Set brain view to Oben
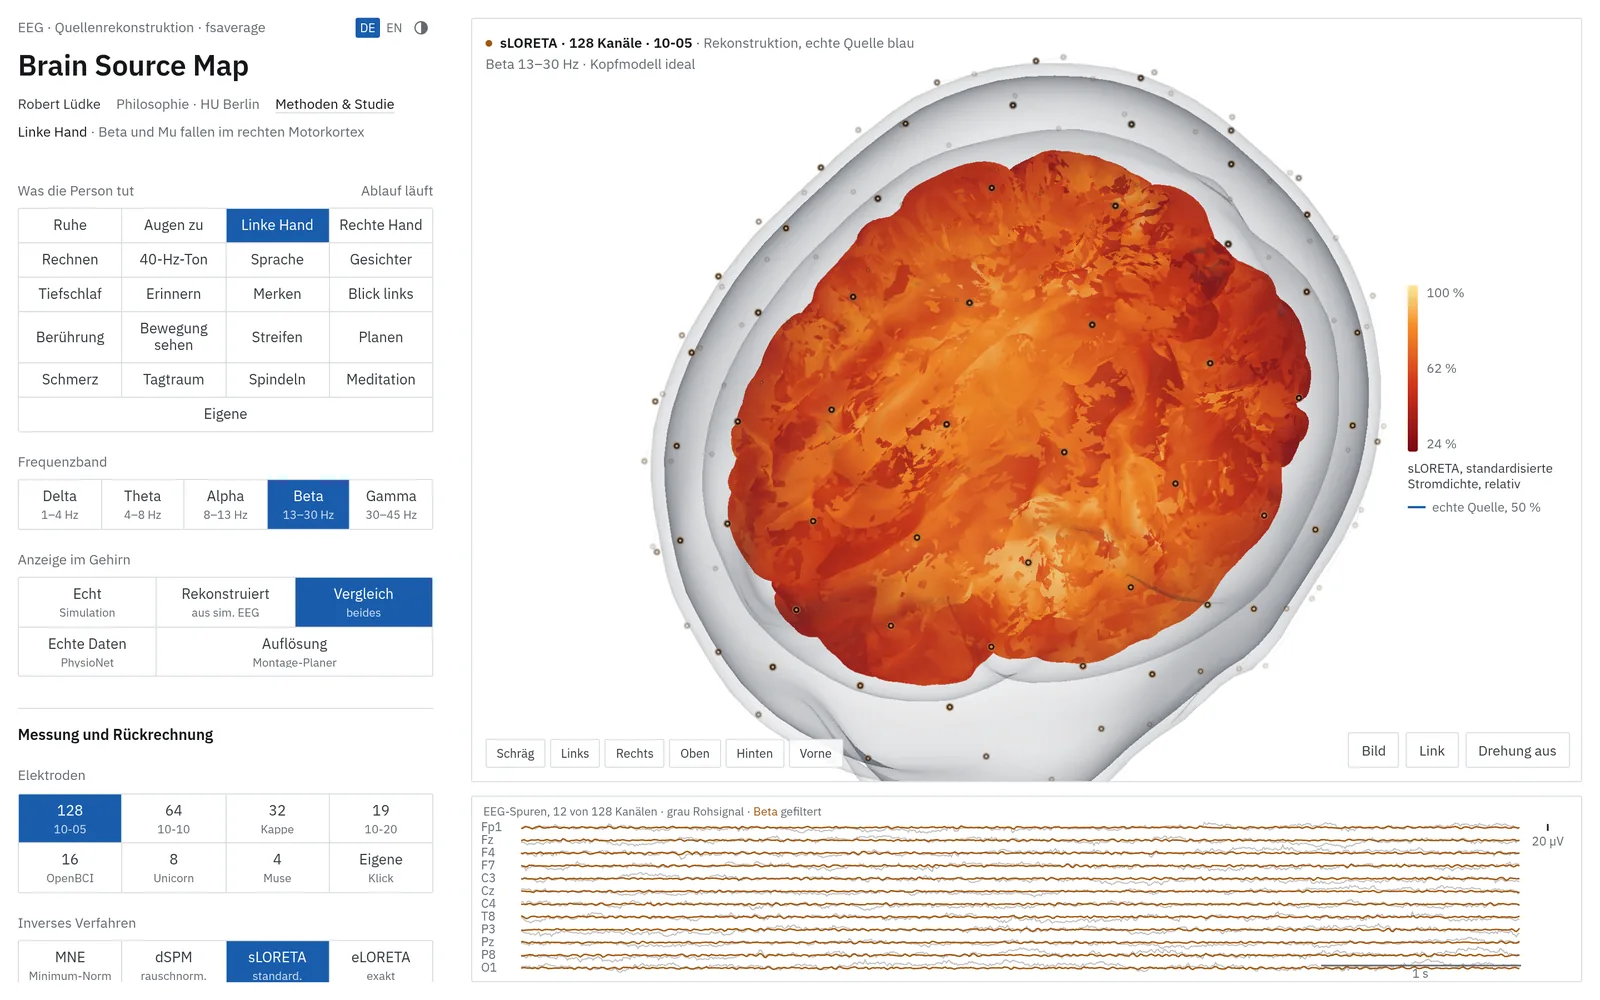 point(695,753)
